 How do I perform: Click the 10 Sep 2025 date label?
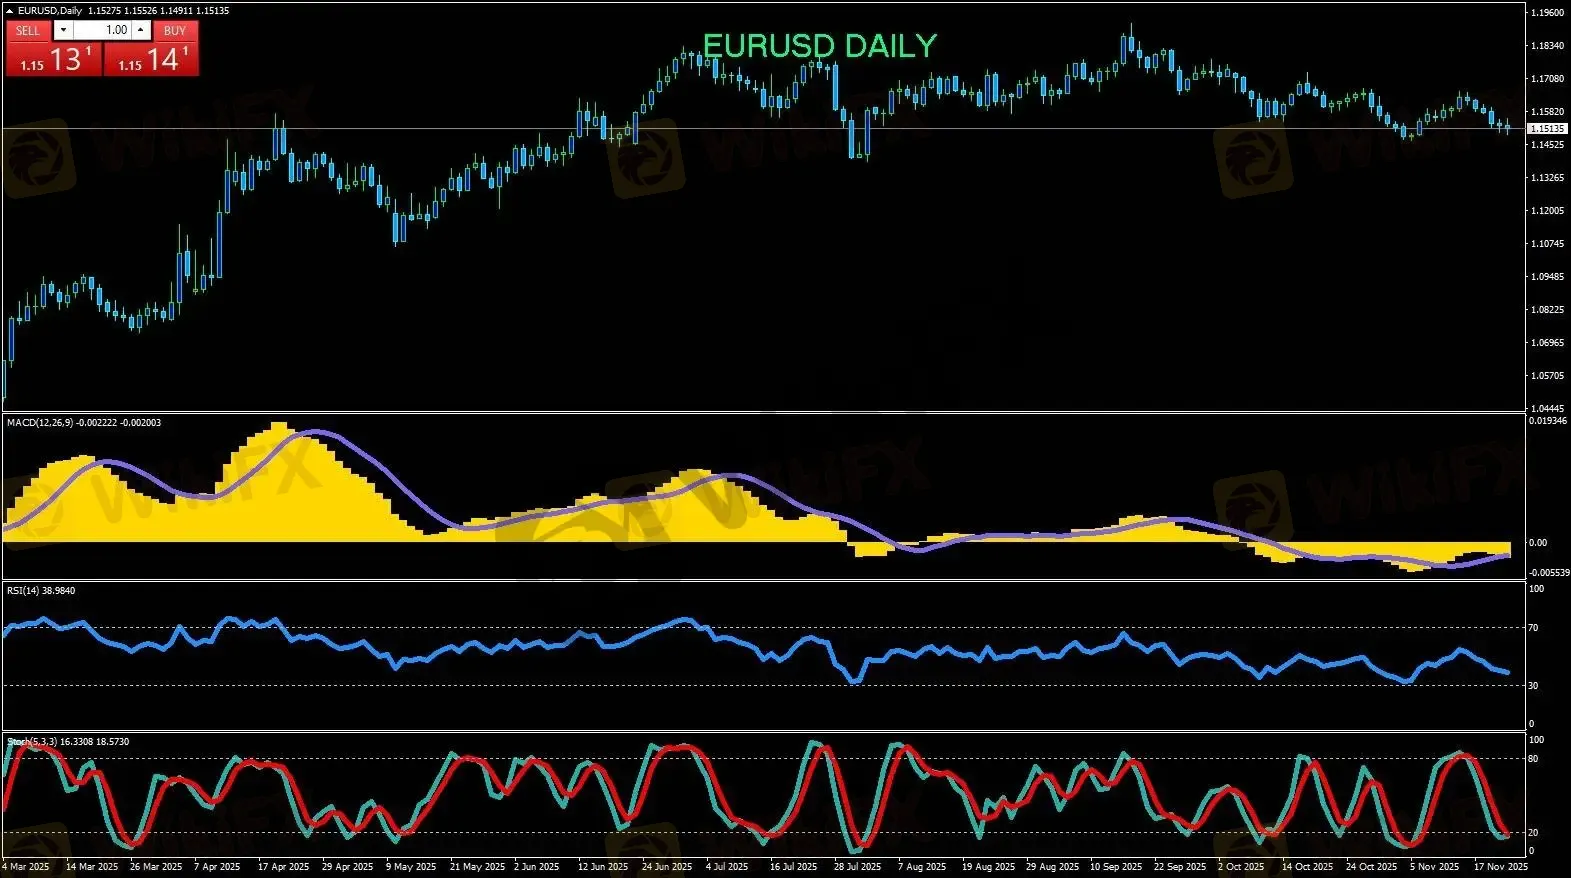click(x=1116, y=867)
